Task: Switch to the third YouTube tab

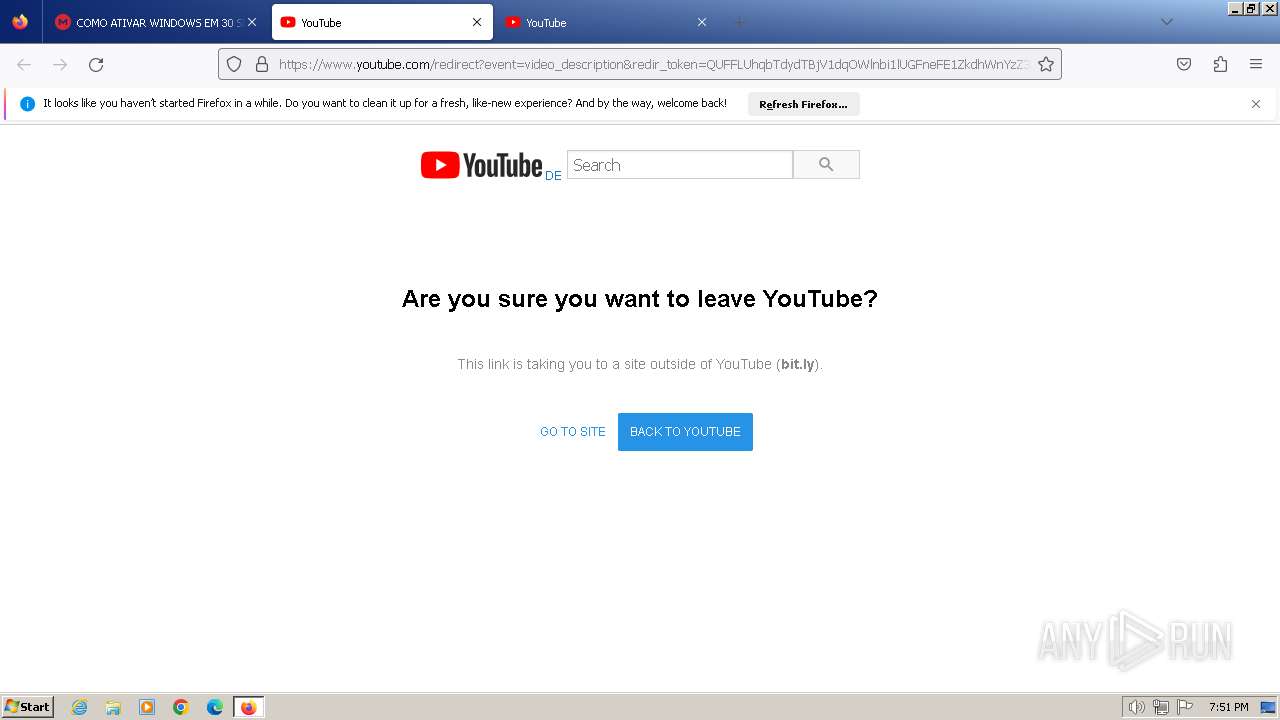Action: coord(607,22)
